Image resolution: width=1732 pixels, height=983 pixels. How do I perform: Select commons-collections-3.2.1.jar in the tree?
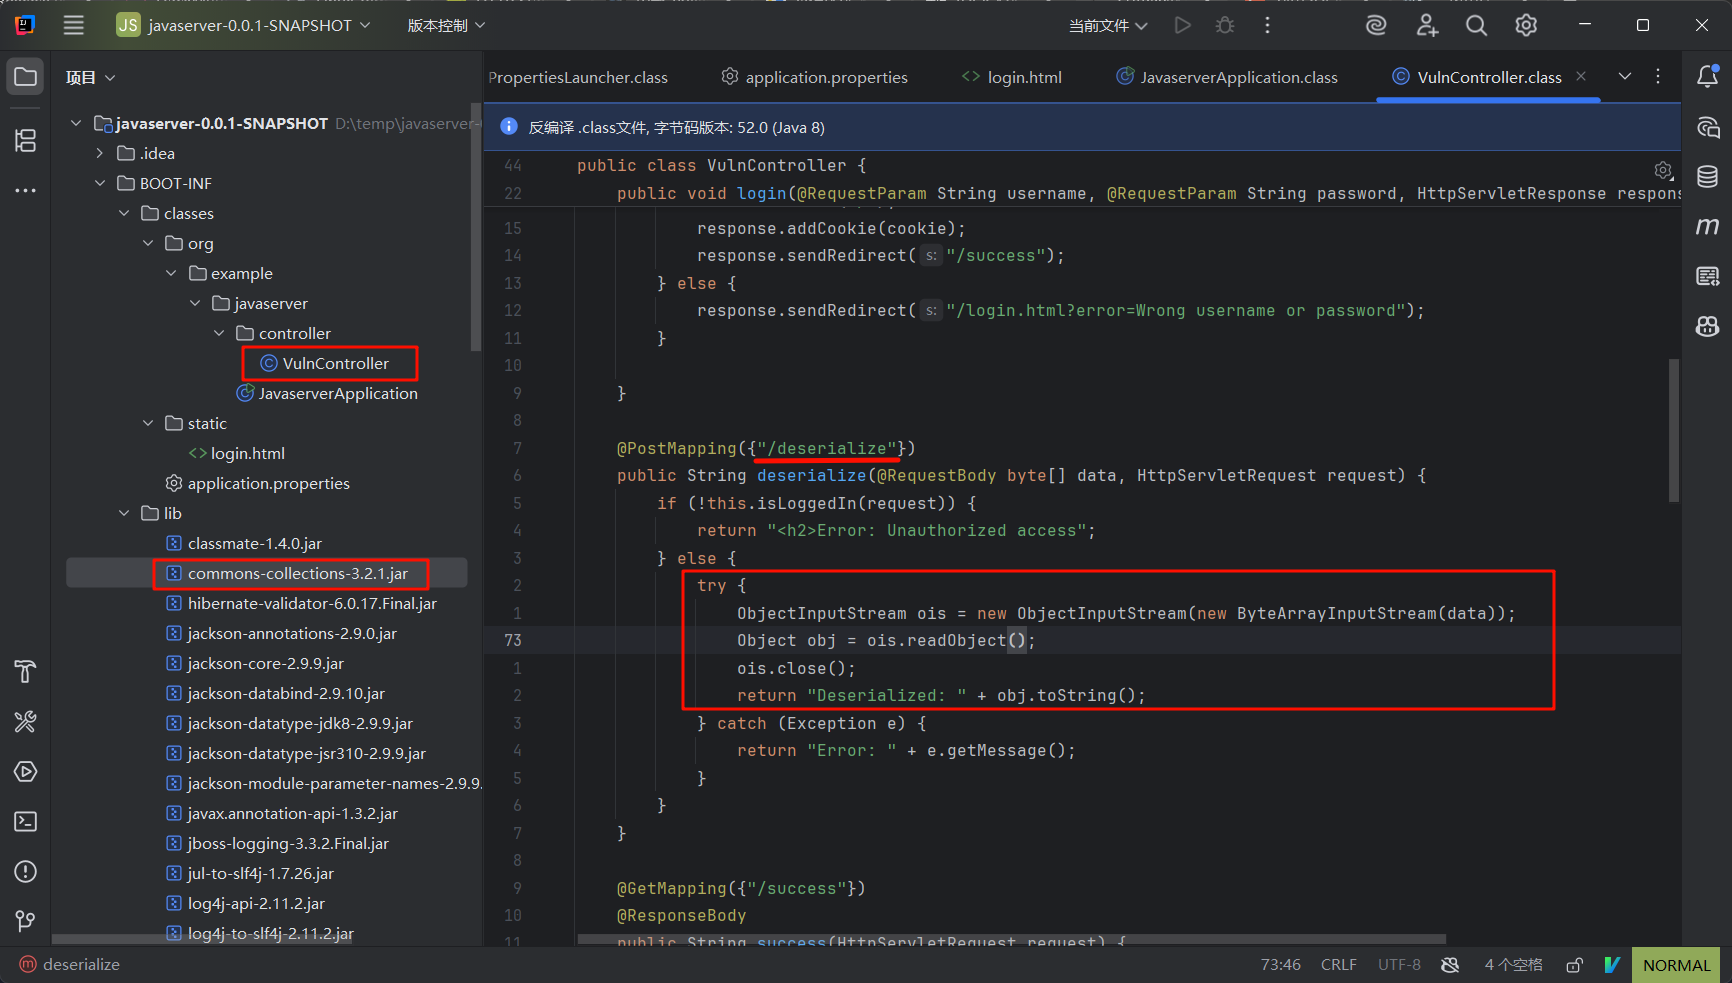297,573
